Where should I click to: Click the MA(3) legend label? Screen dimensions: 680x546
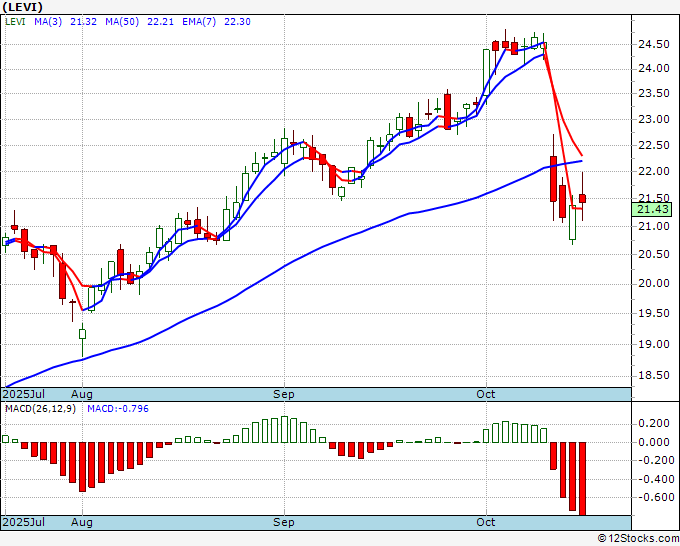48,22
